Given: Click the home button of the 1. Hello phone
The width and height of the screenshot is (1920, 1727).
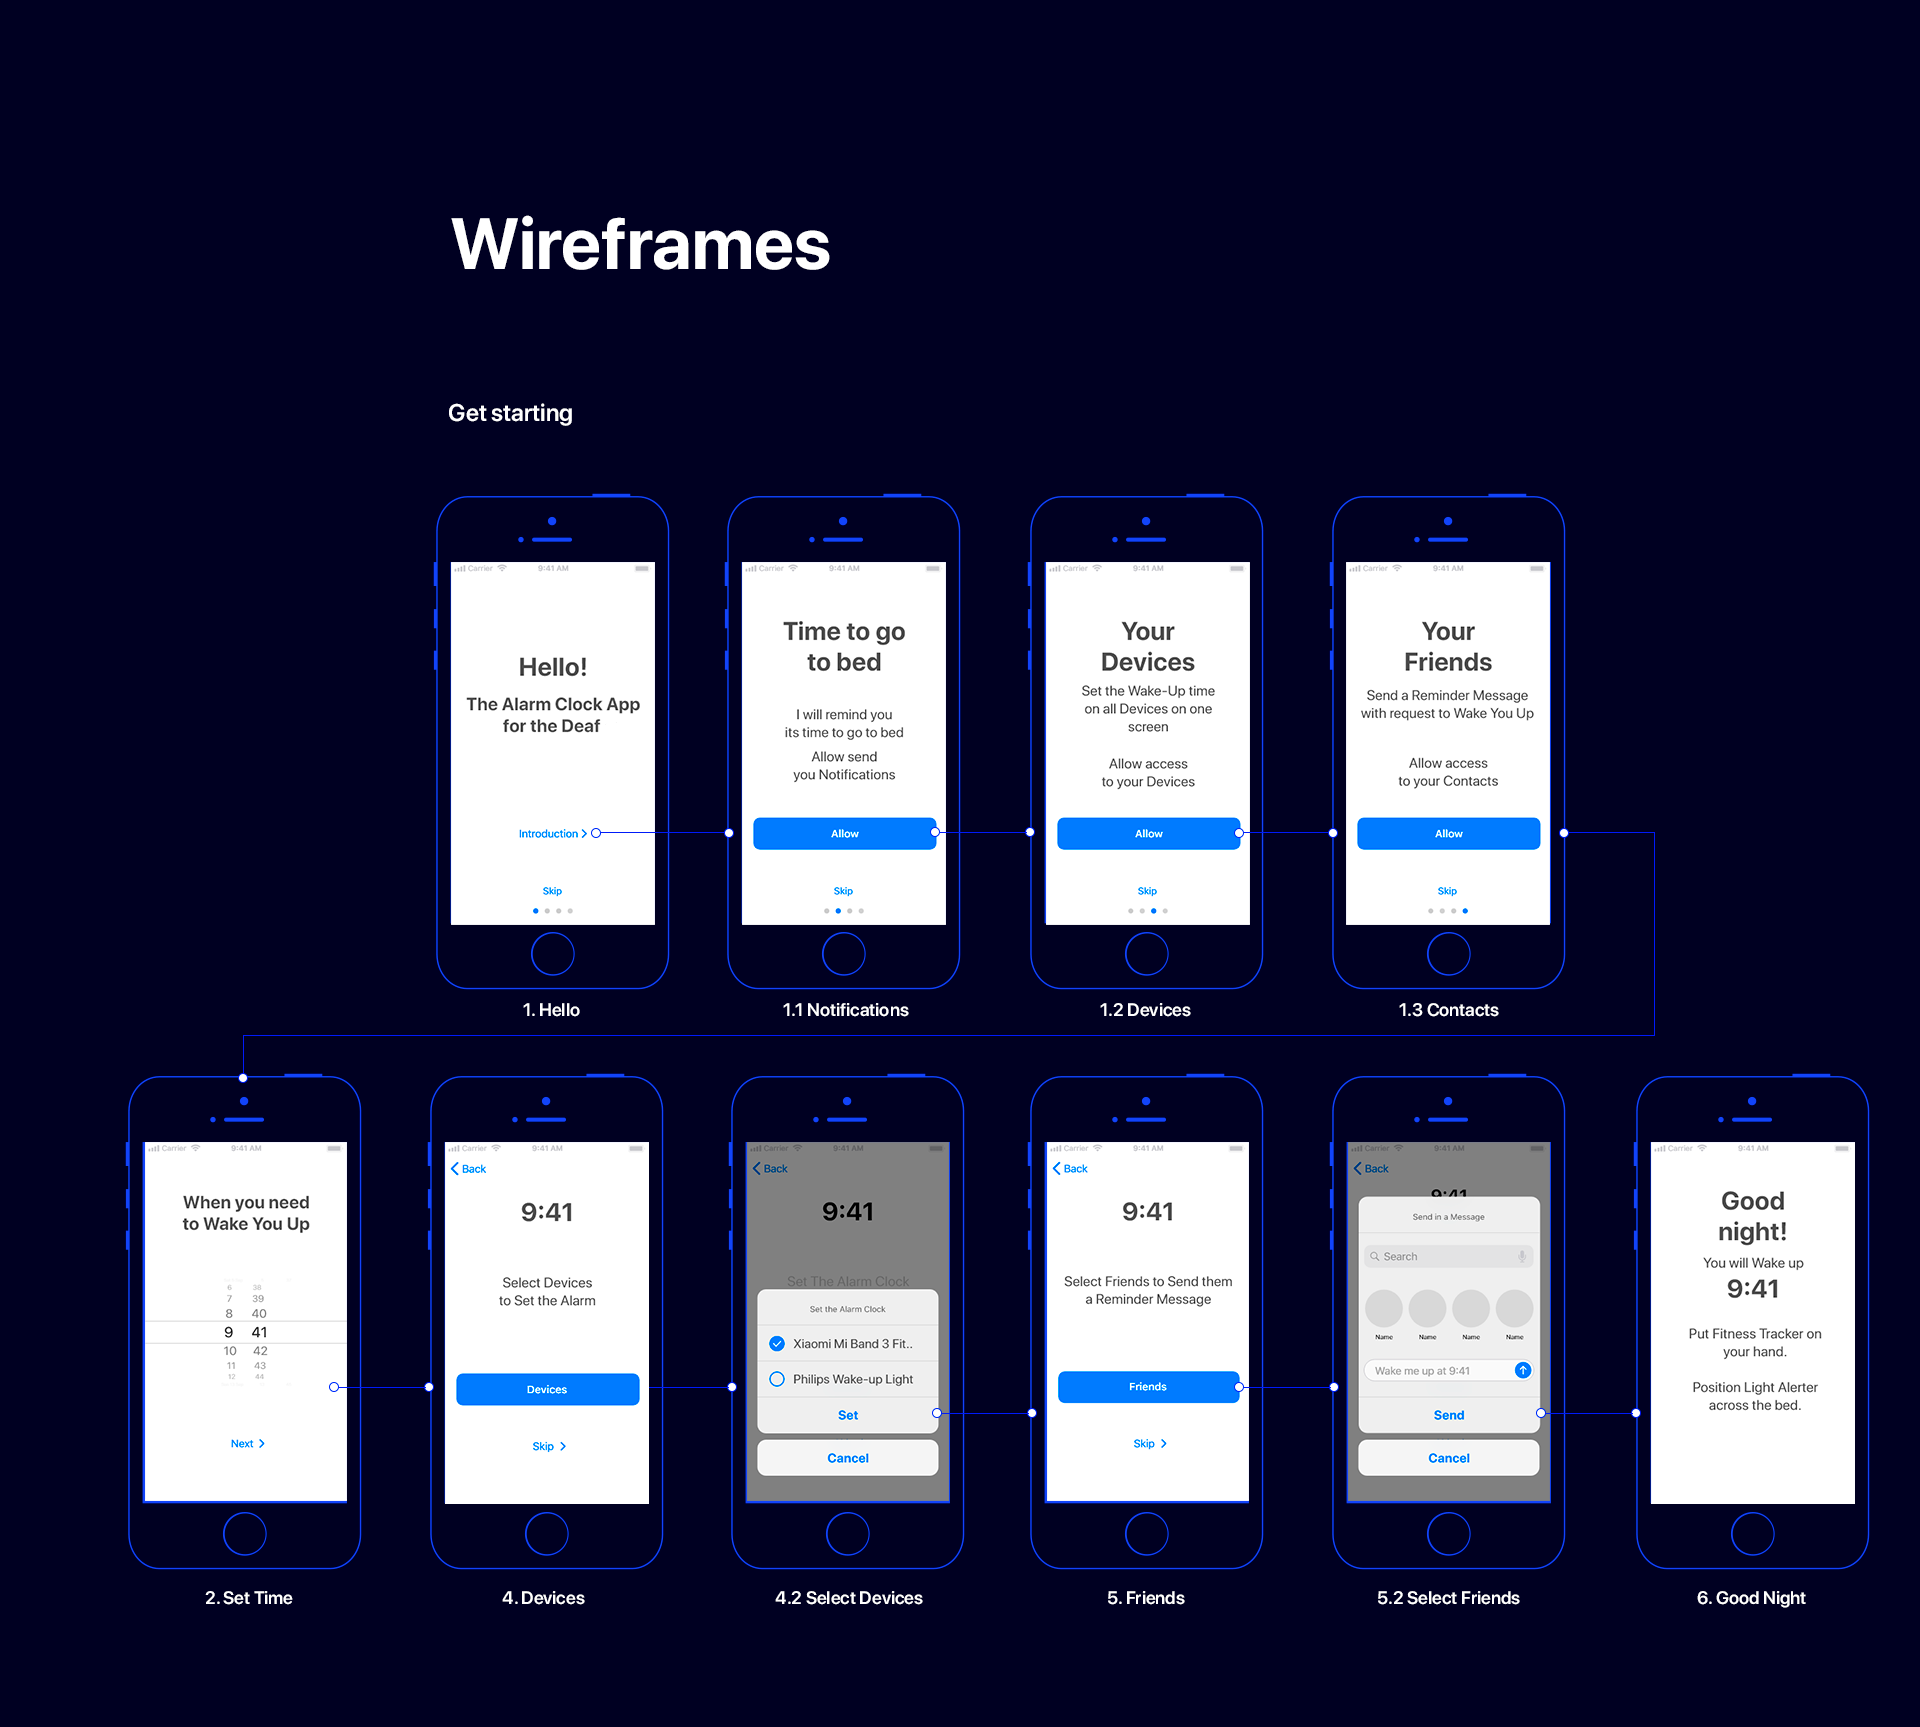Looking at the screenshot, I should [x=552, y=953].
